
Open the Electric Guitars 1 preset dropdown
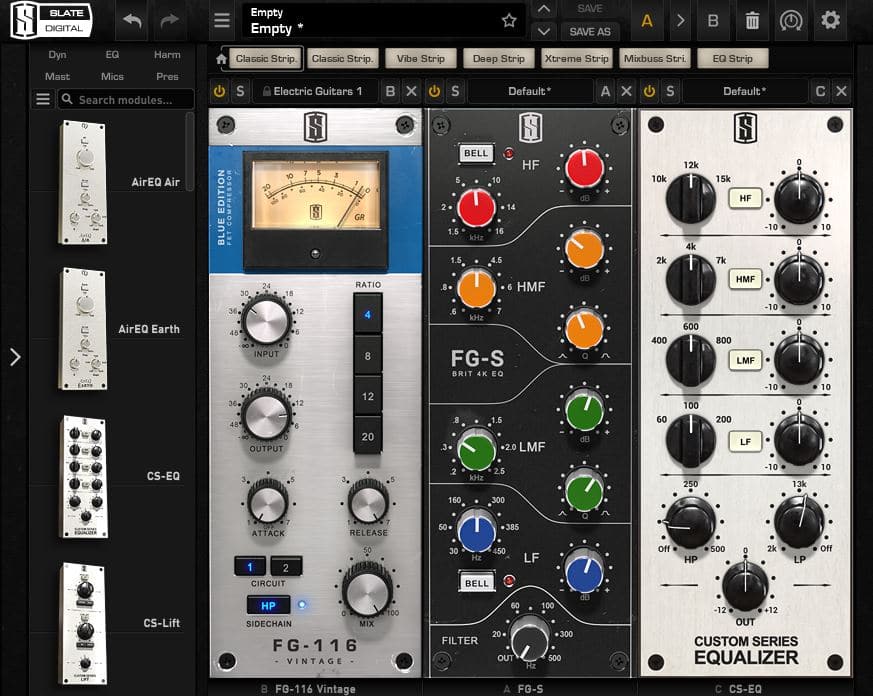[316, 91]
